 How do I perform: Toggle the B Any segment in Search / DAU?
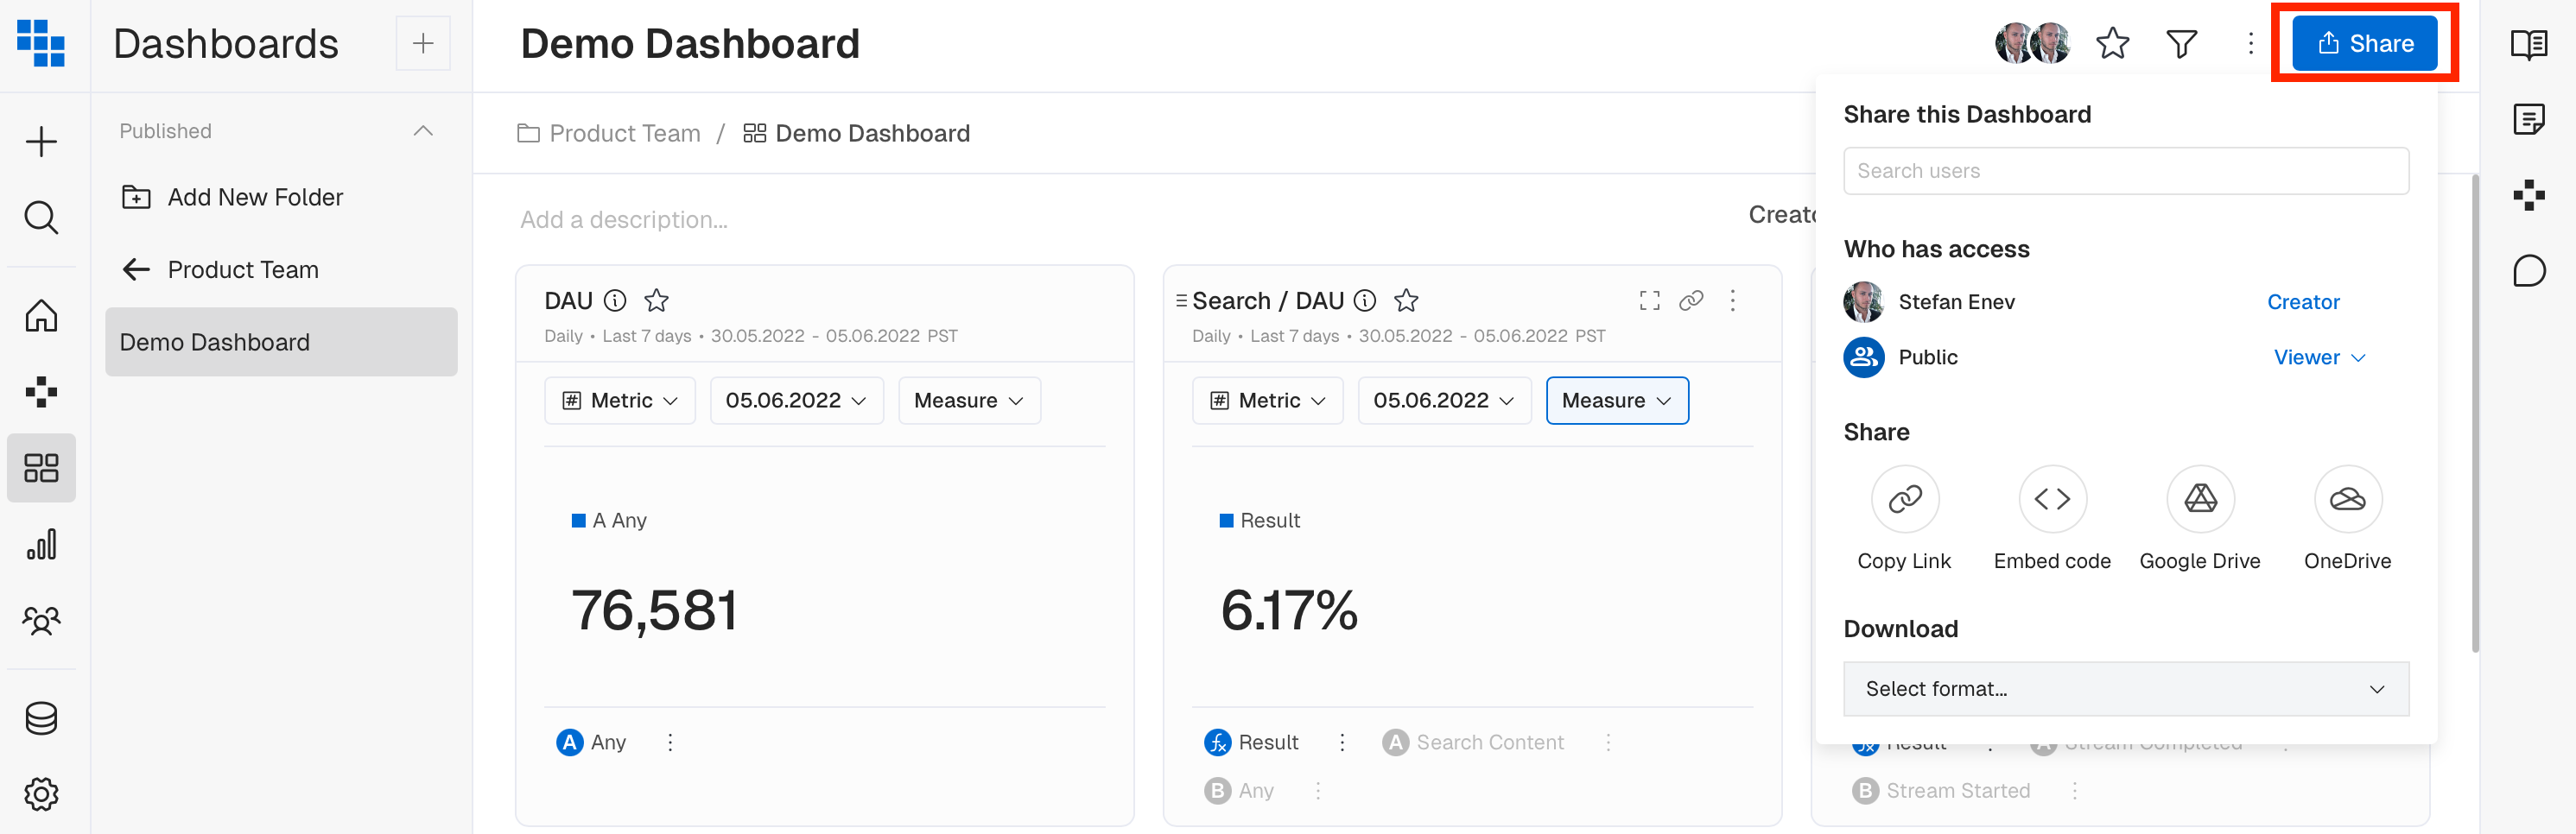[1239, 791]
